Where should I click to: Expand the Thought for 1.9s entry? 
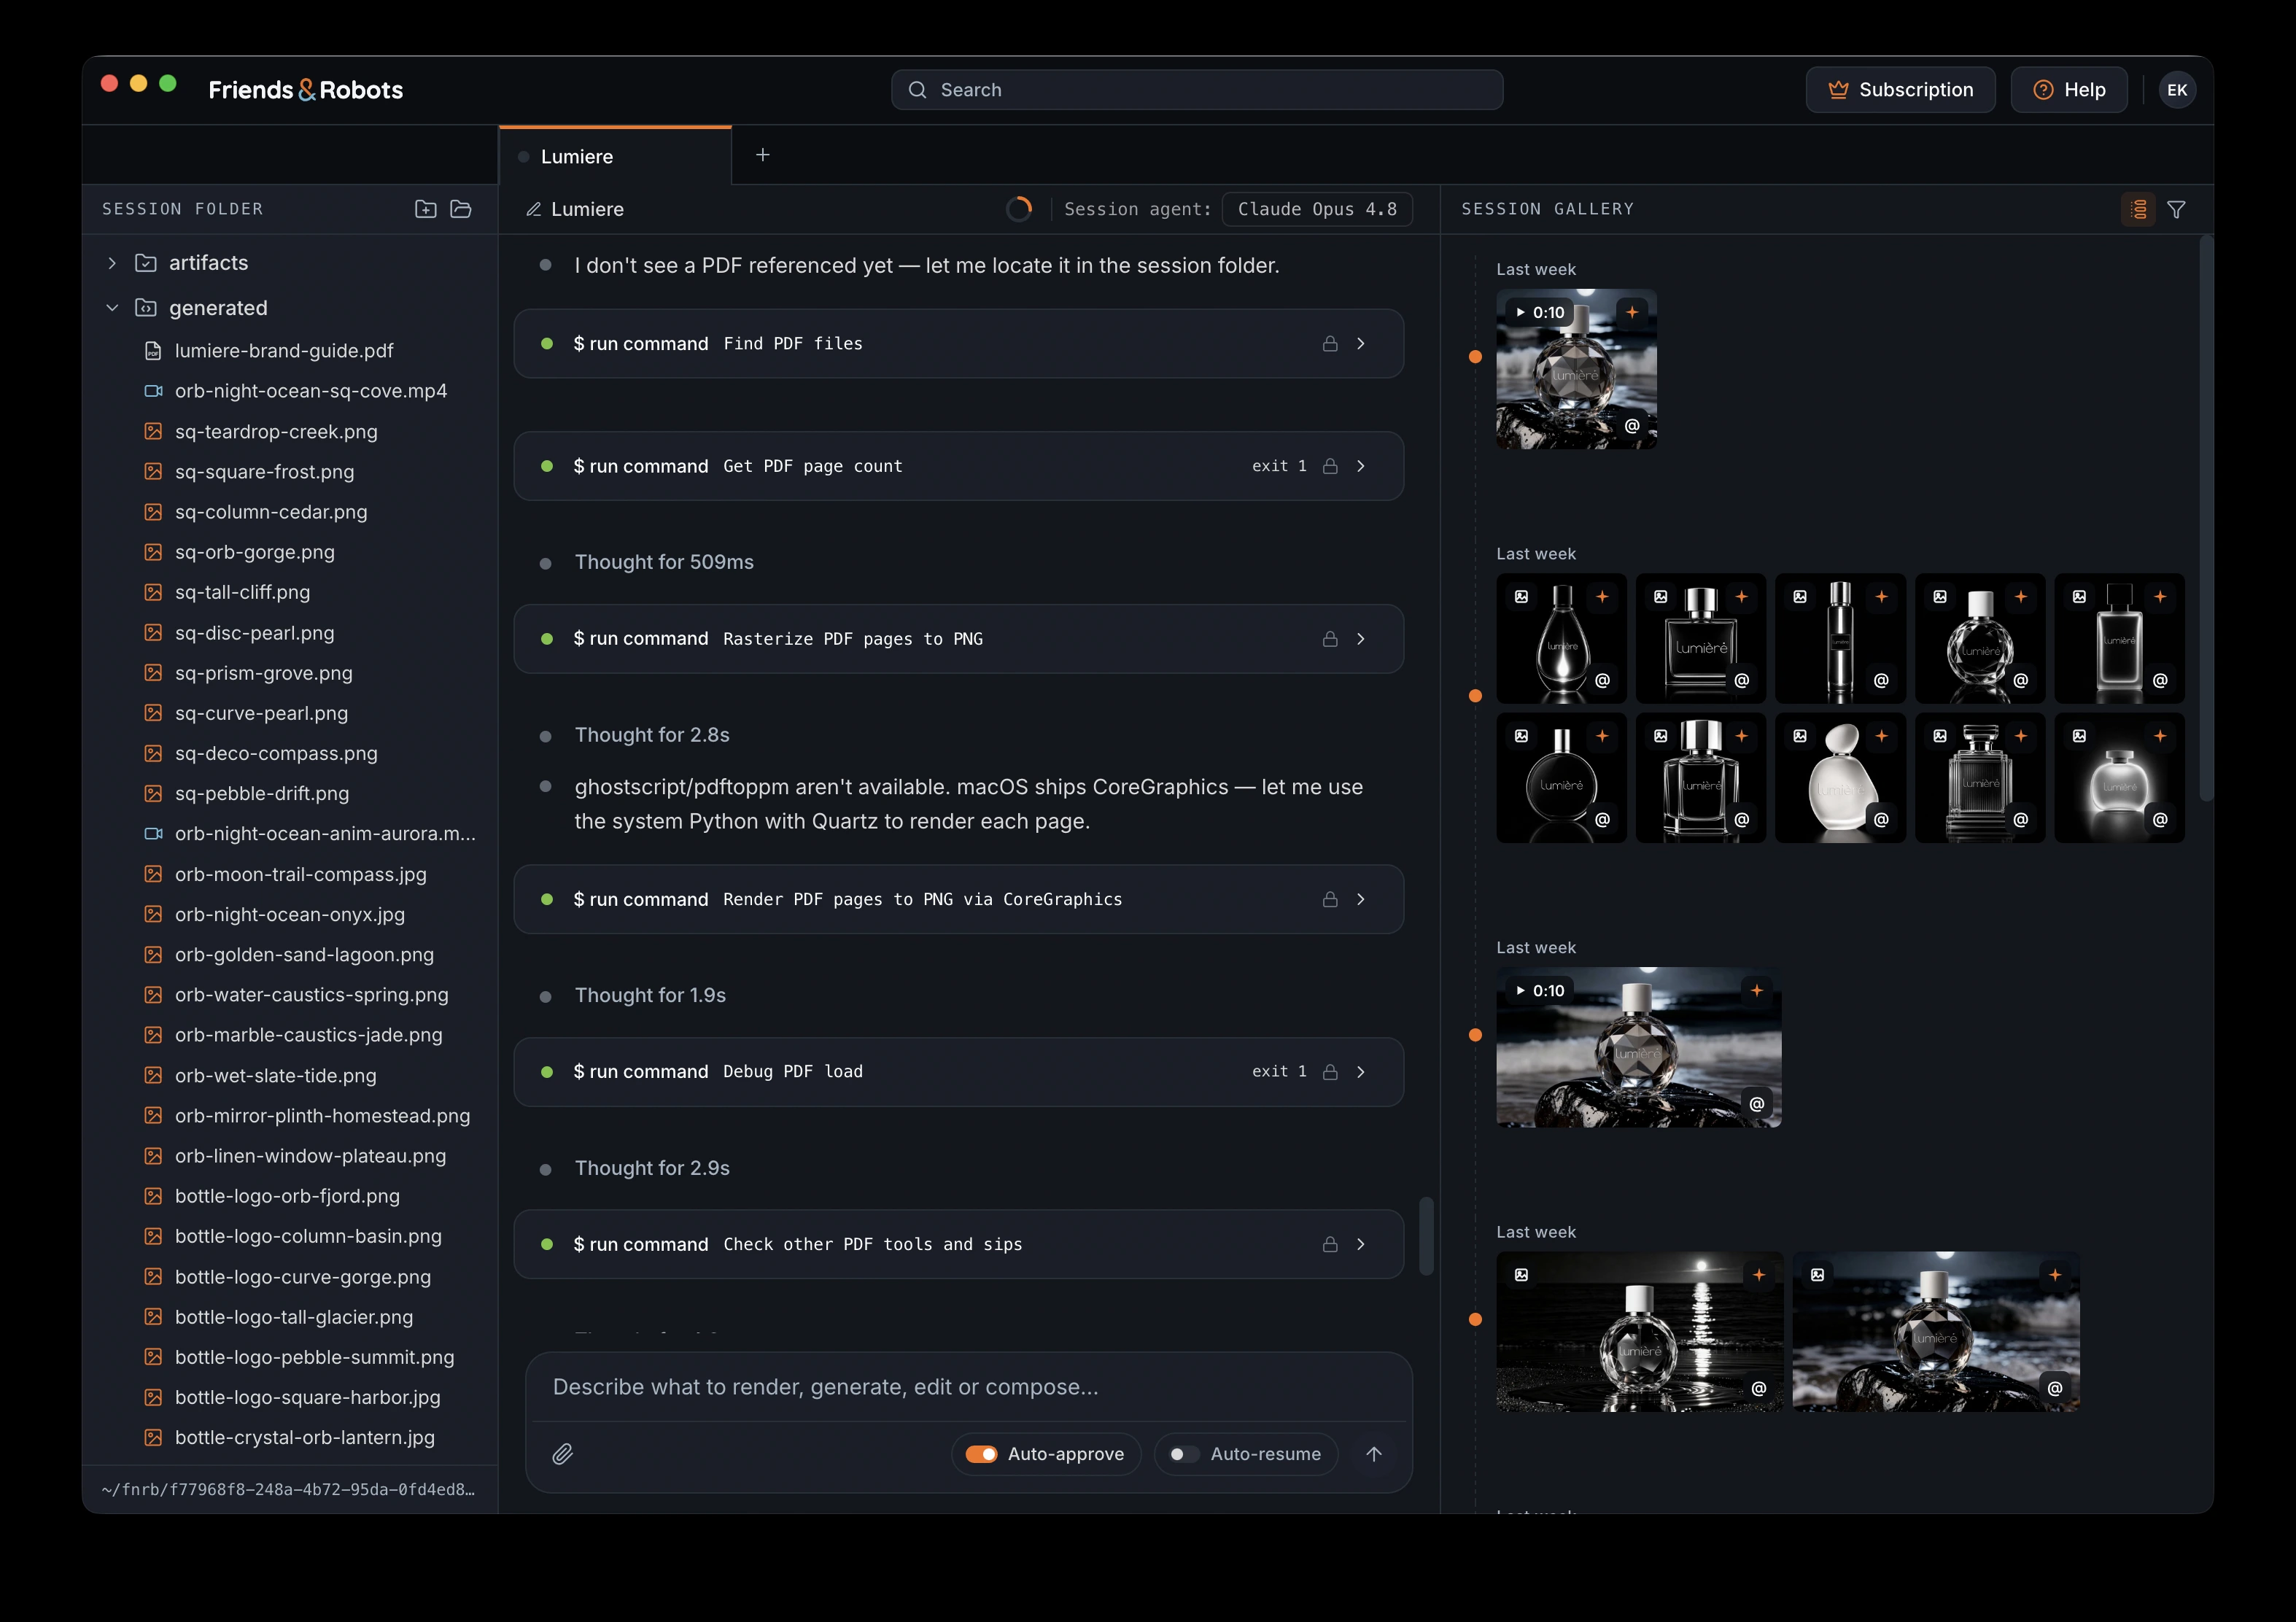pyautogui.click(x=650, y=995)
